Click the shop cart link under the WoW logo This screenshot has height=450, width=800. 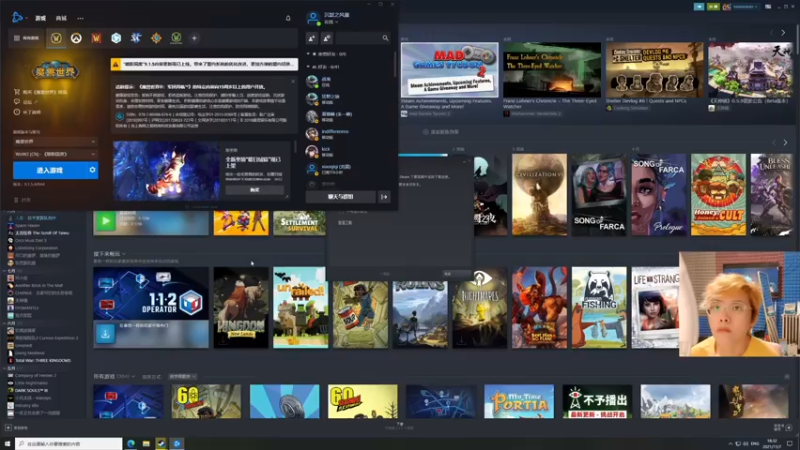(x=41, y=92)
